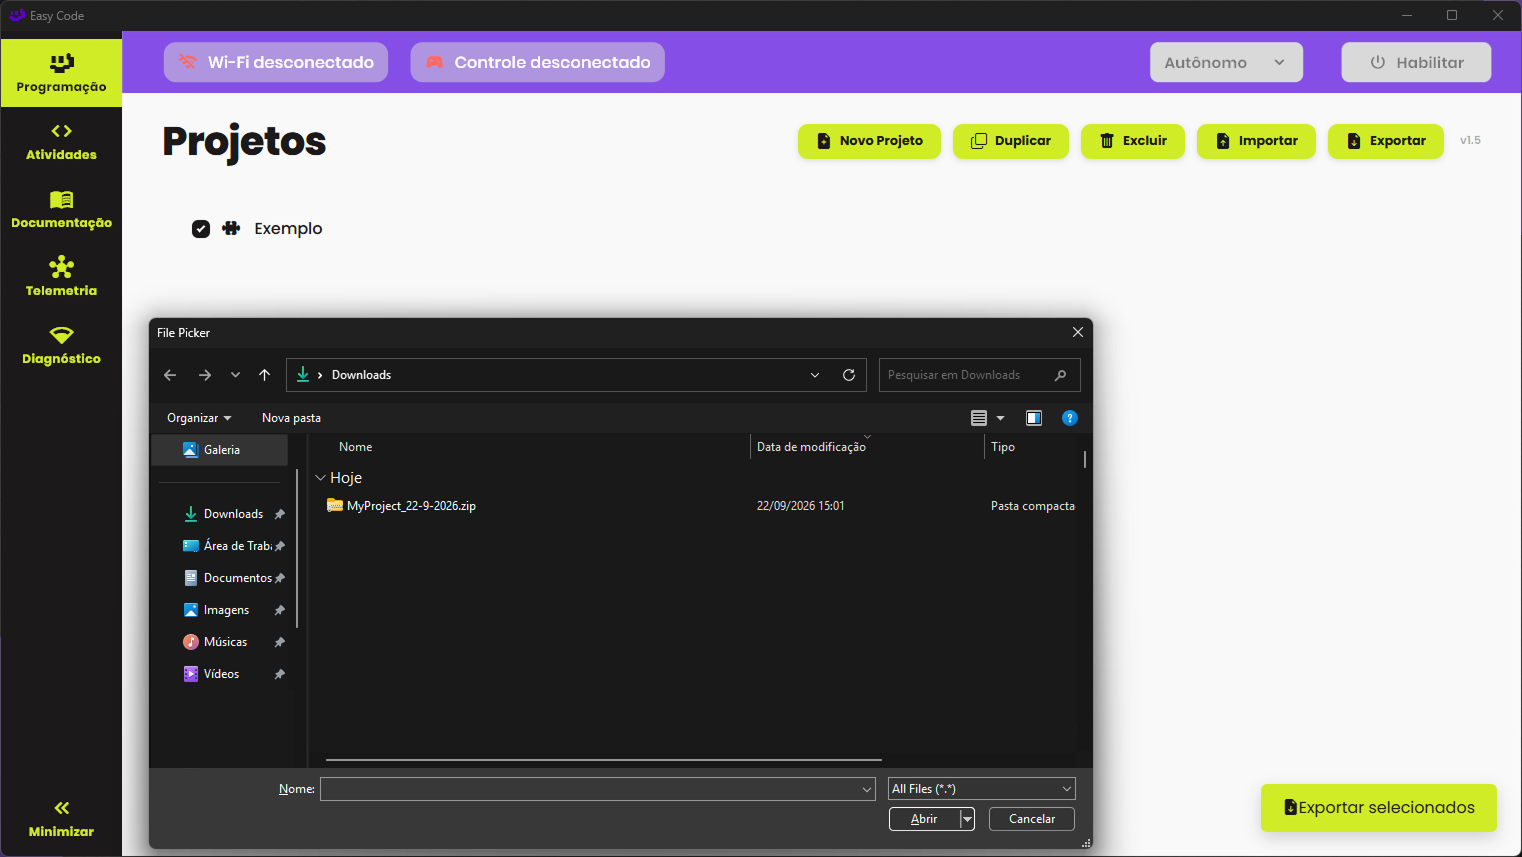Select Downloads in the navigation pane
The image size is (1522, 857).
point(233,514)
